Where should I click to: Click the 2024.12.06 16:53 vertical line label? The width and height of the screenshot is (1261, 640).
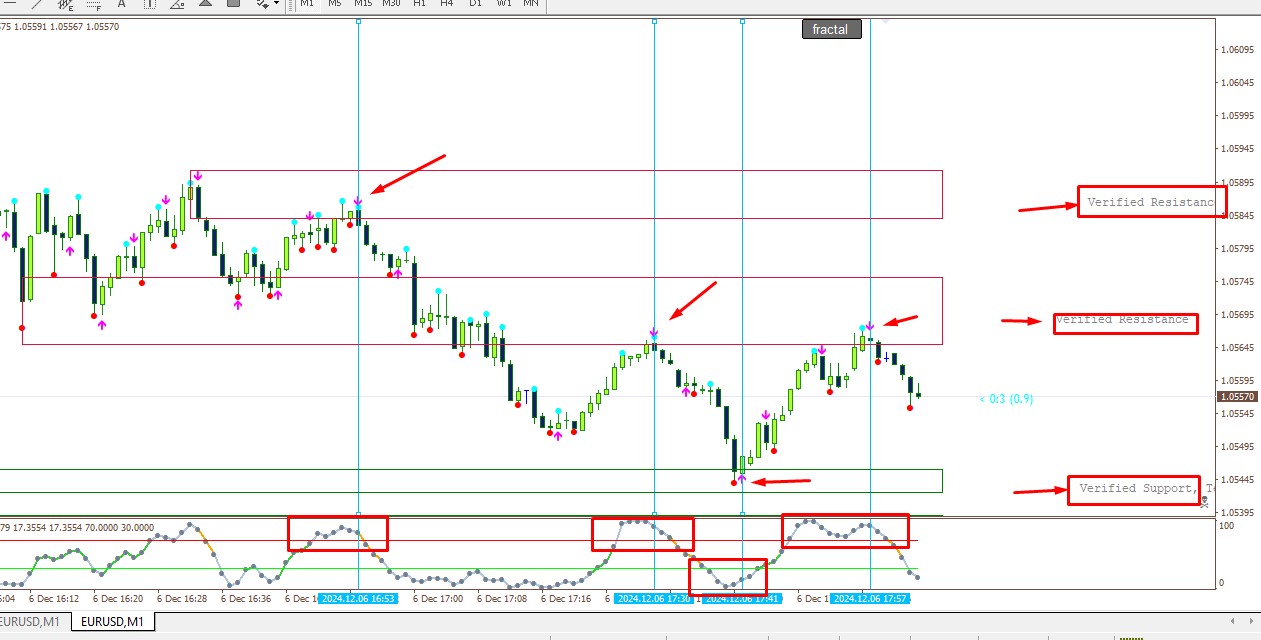coord(357,598)
